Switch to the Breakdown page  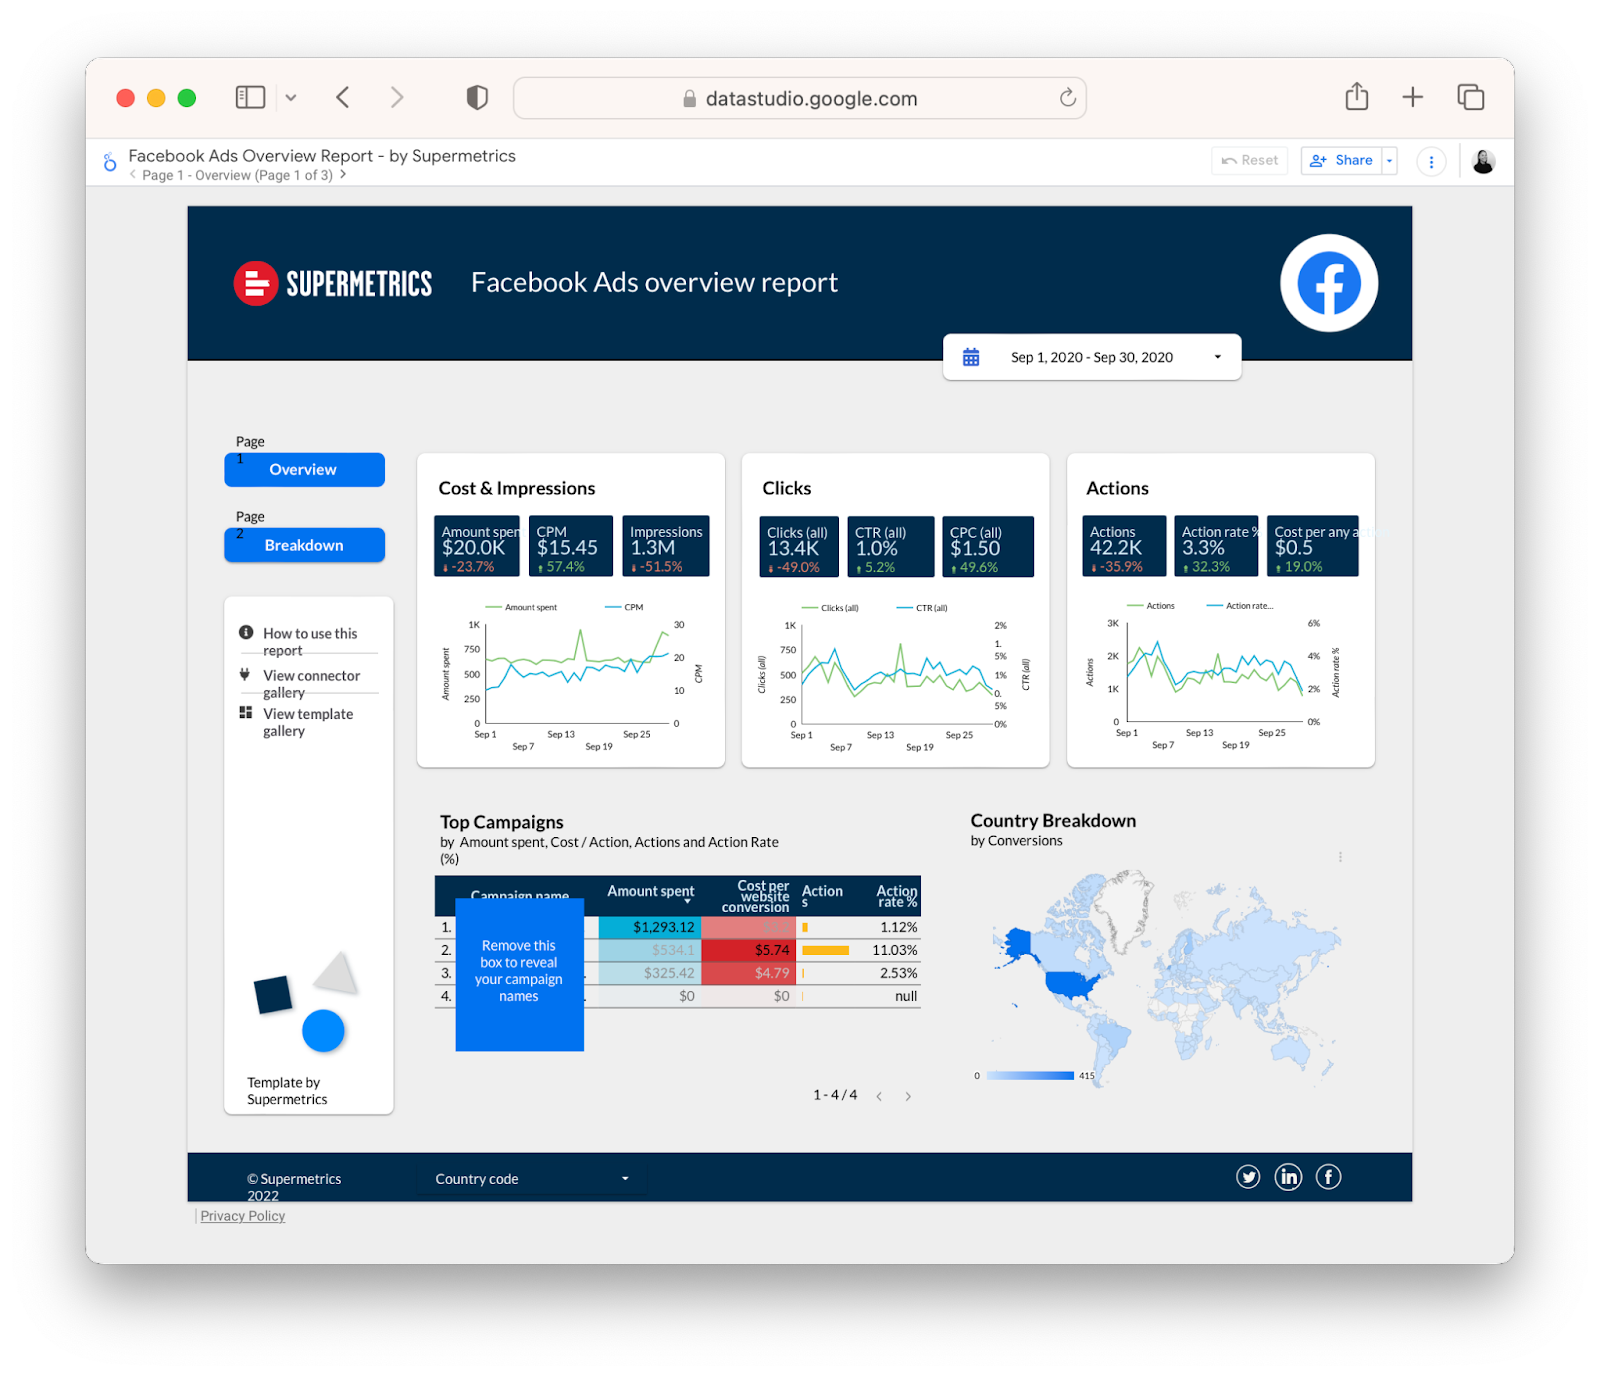304,545
